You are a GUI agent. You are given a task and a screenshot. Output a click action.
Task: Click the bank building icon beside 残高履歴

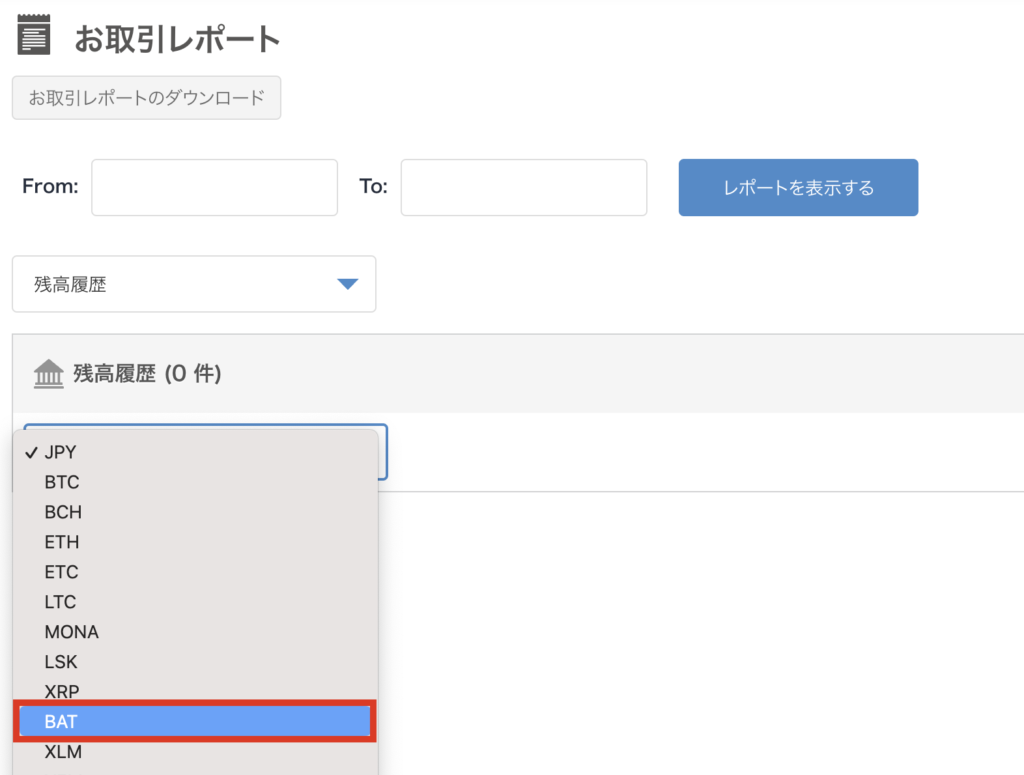click(49, 374)
